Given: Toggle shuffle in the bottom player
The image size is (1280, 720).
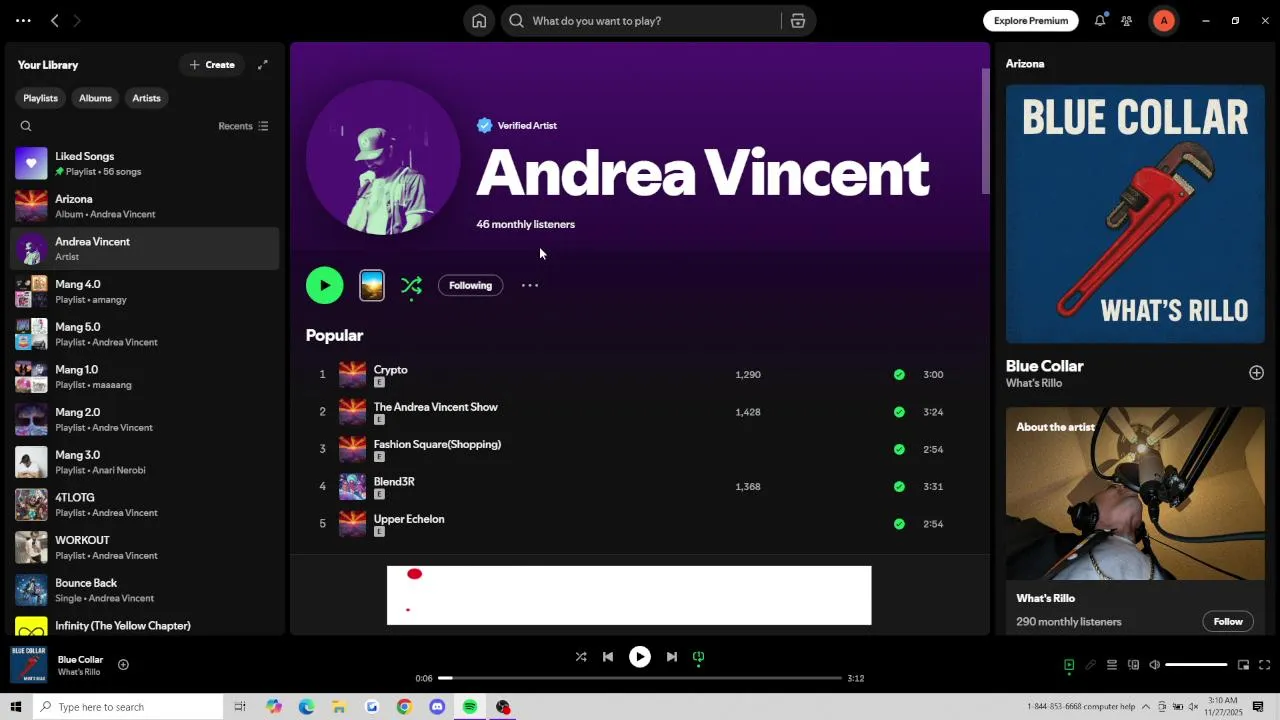Looking at the screenshot, I should [x=581, y=657].
